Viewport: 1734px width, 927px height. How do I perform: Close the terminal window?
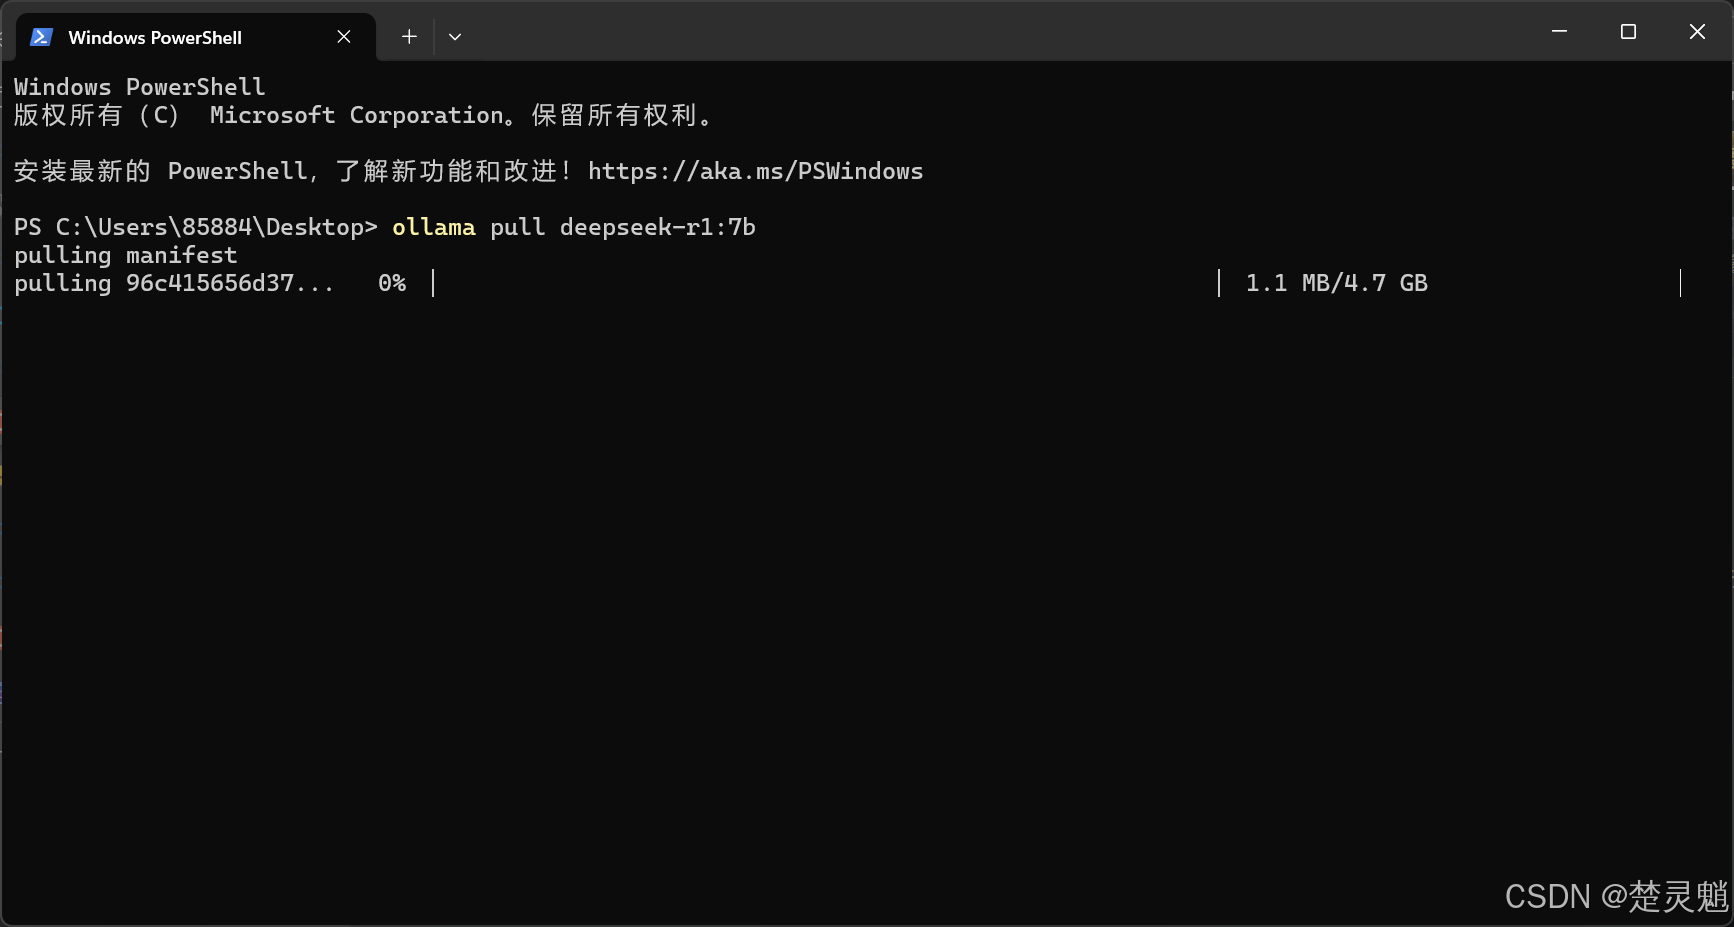pyautogui.click(x=1697, y=32)
